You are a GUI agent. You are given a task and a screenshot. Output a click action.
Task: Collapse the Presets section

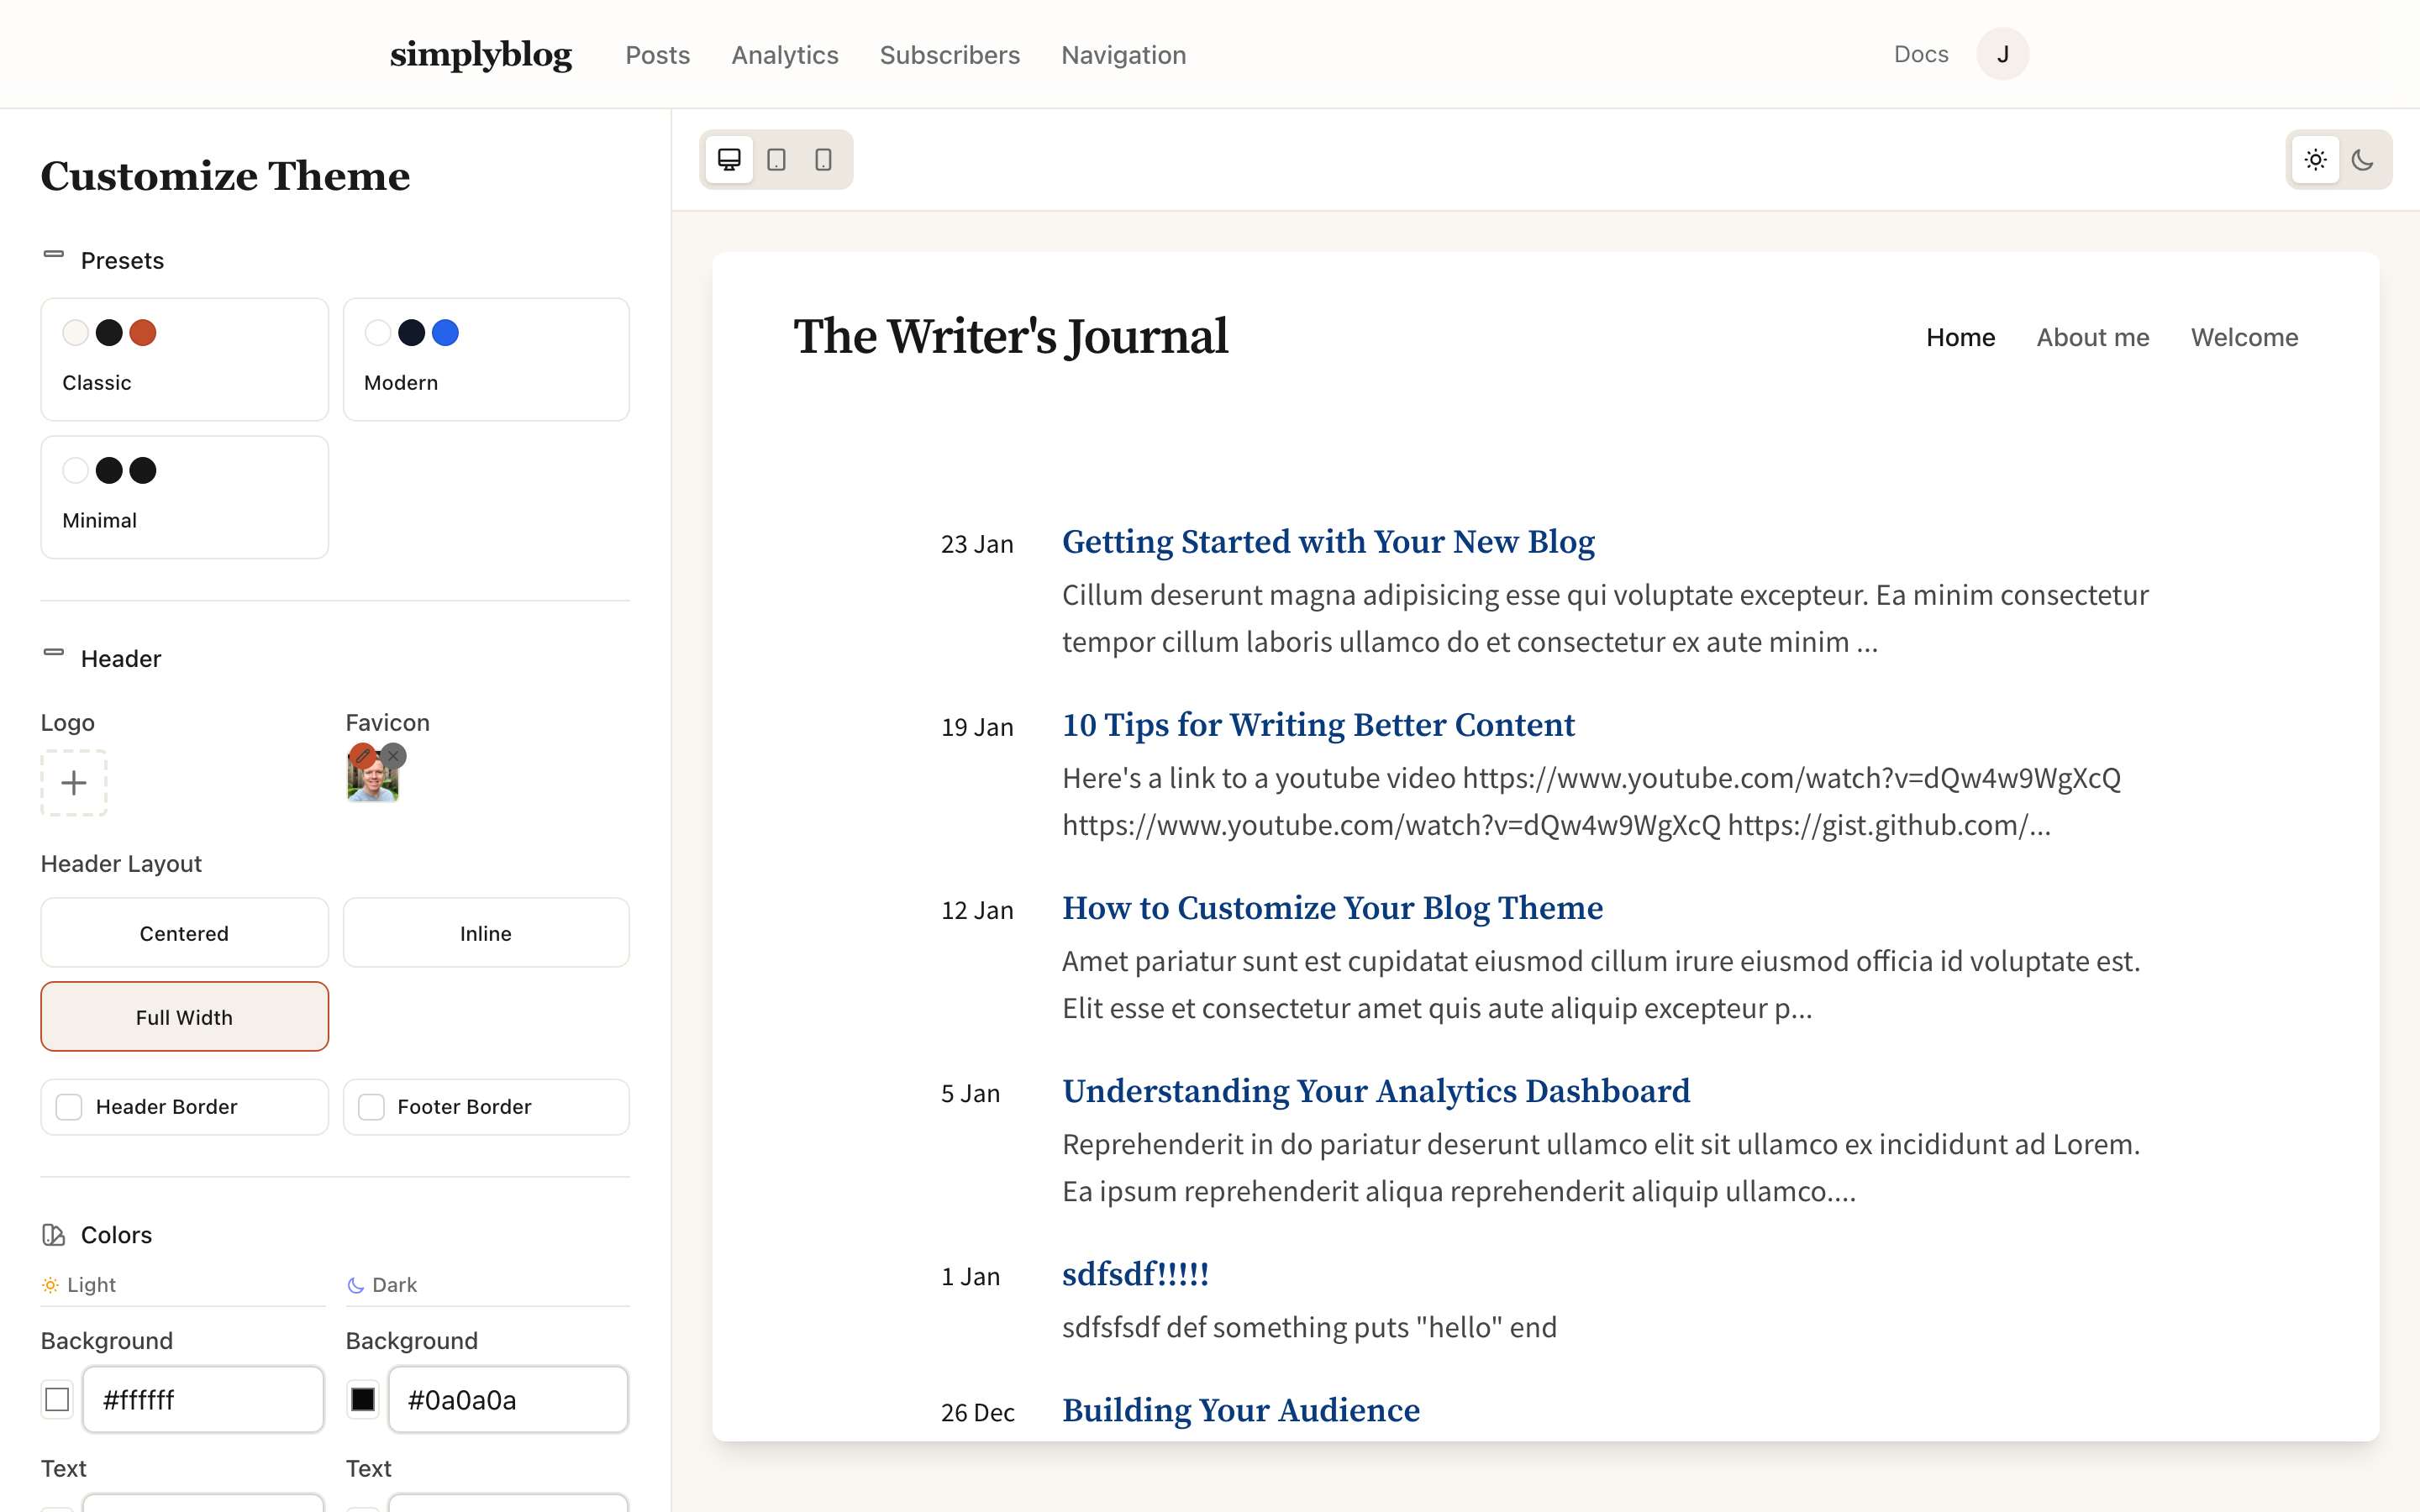(x=54, y=256)
